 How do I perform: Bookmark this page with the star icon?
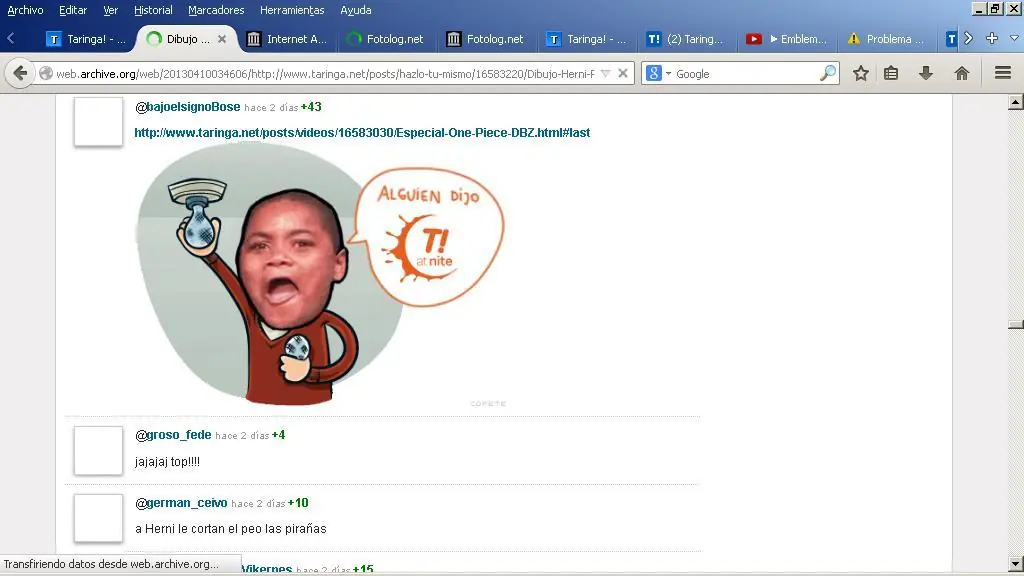(861, 73)
